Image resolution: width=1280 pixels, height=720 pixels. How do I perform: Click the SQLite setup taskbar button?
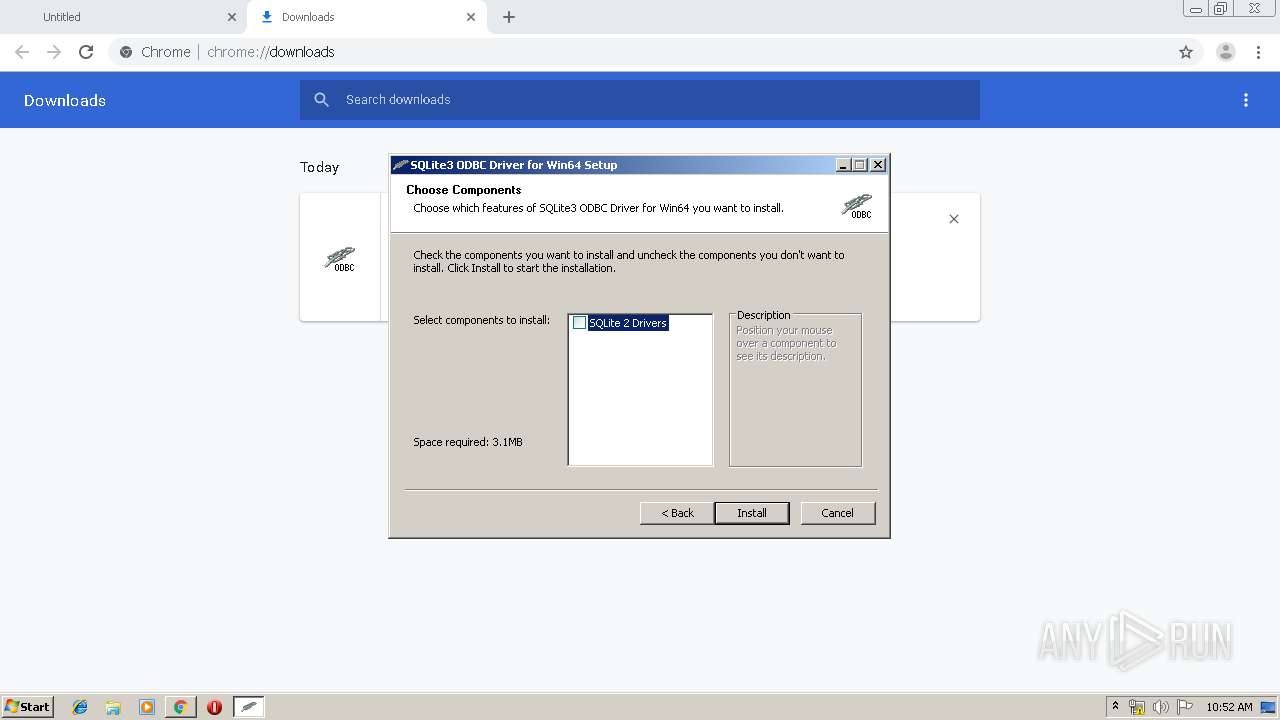click(x=249, y=707)
